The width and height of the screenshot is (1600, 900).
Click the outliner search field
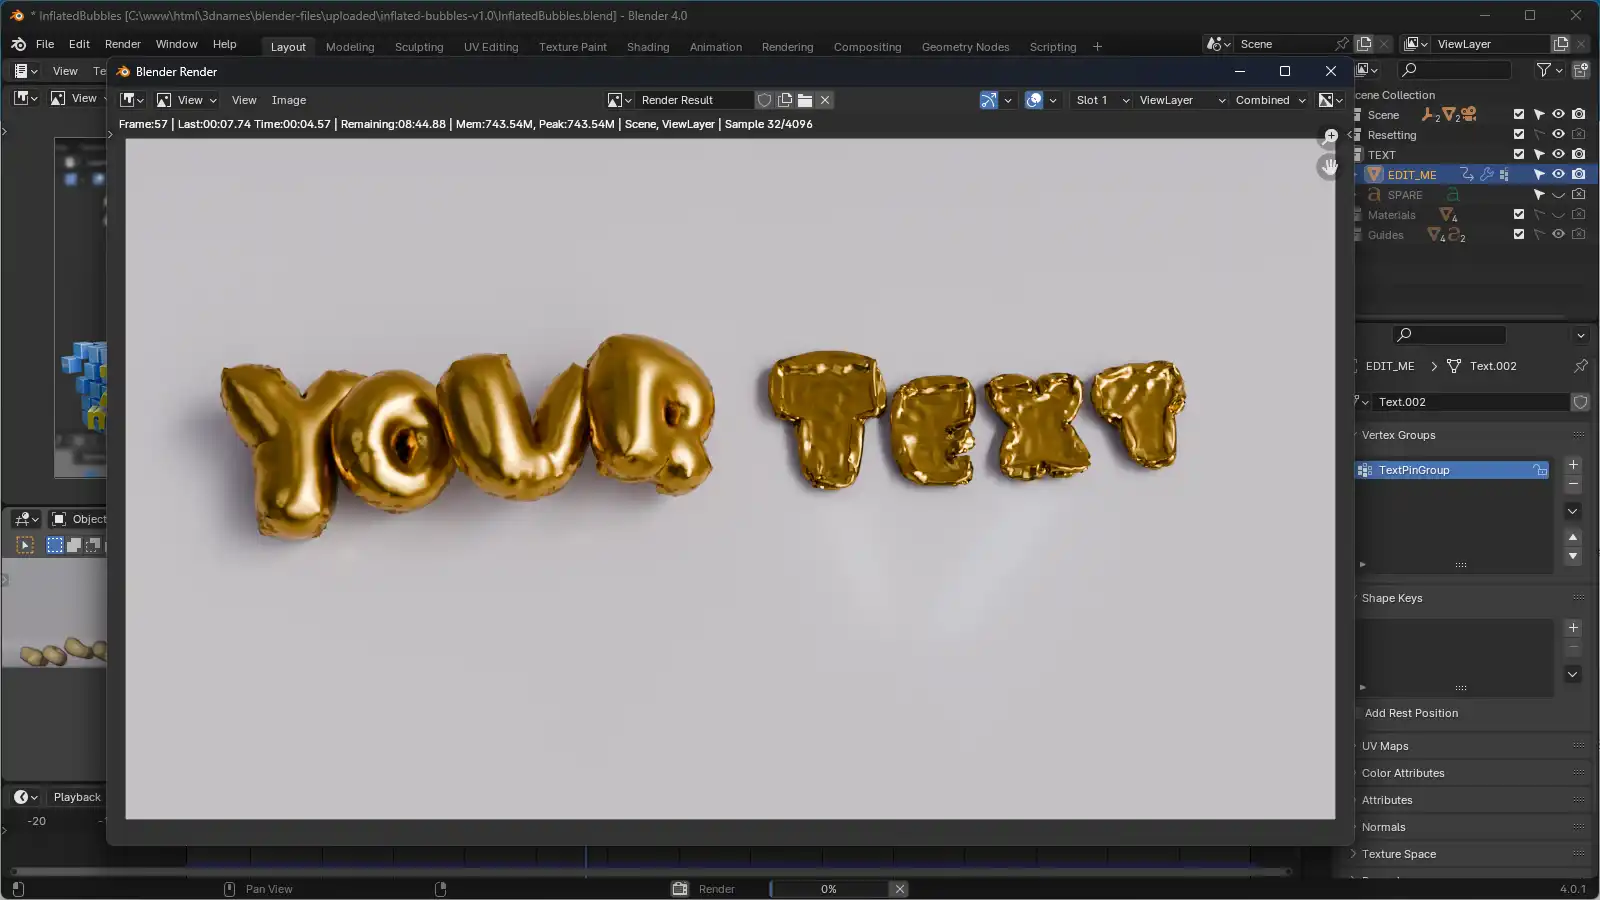click(1454, 70)
